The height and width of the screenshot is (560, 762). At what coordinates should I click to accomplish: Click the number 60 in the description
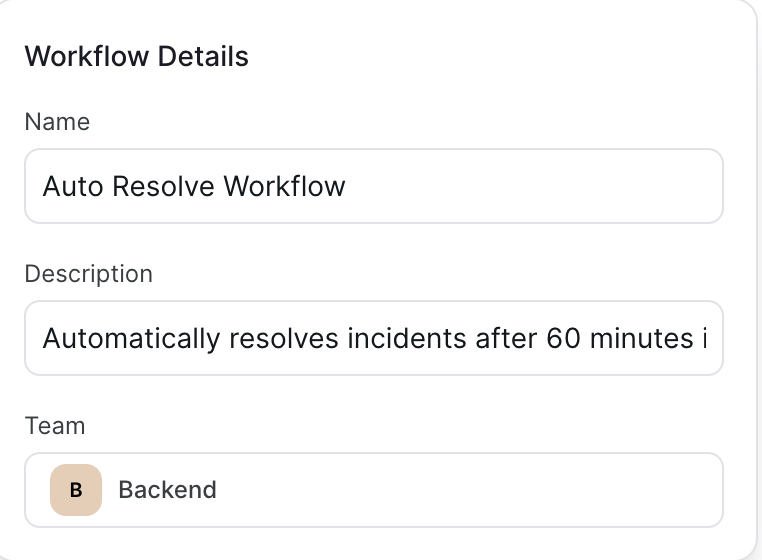click(x=563, y=338)
